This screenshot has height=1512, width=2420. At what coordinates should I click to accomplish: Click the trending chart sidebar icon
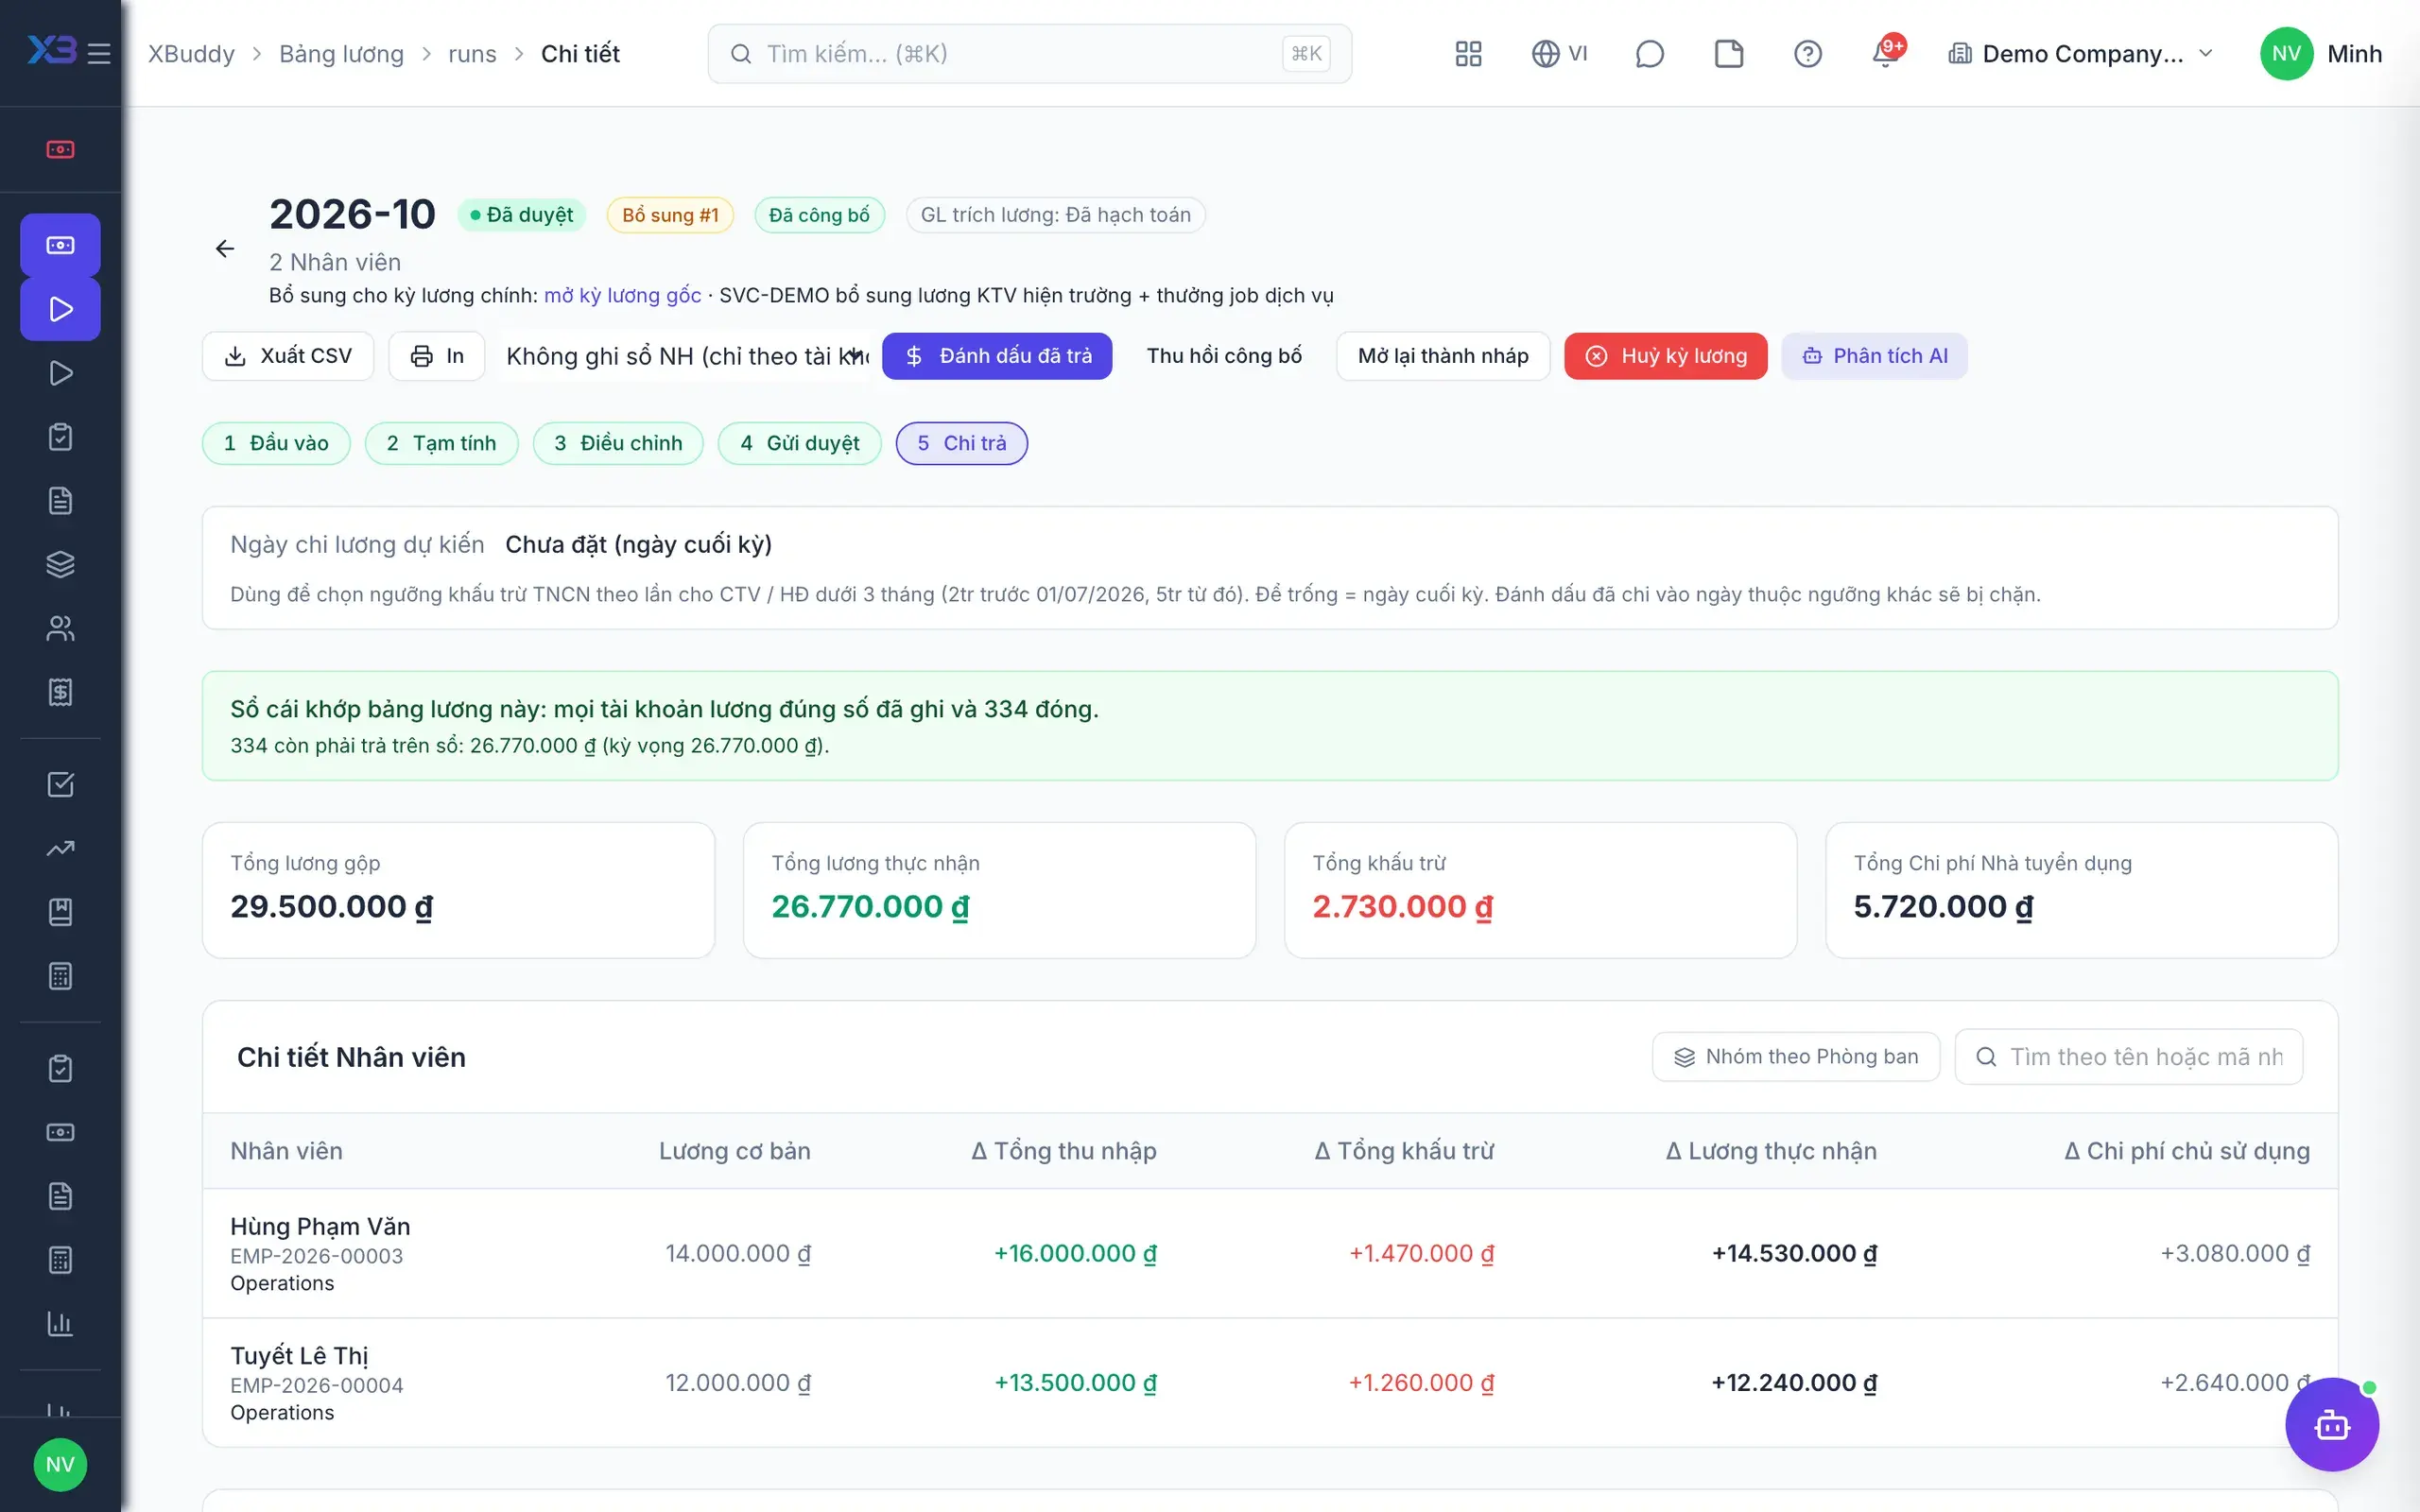tap(60, 848)
